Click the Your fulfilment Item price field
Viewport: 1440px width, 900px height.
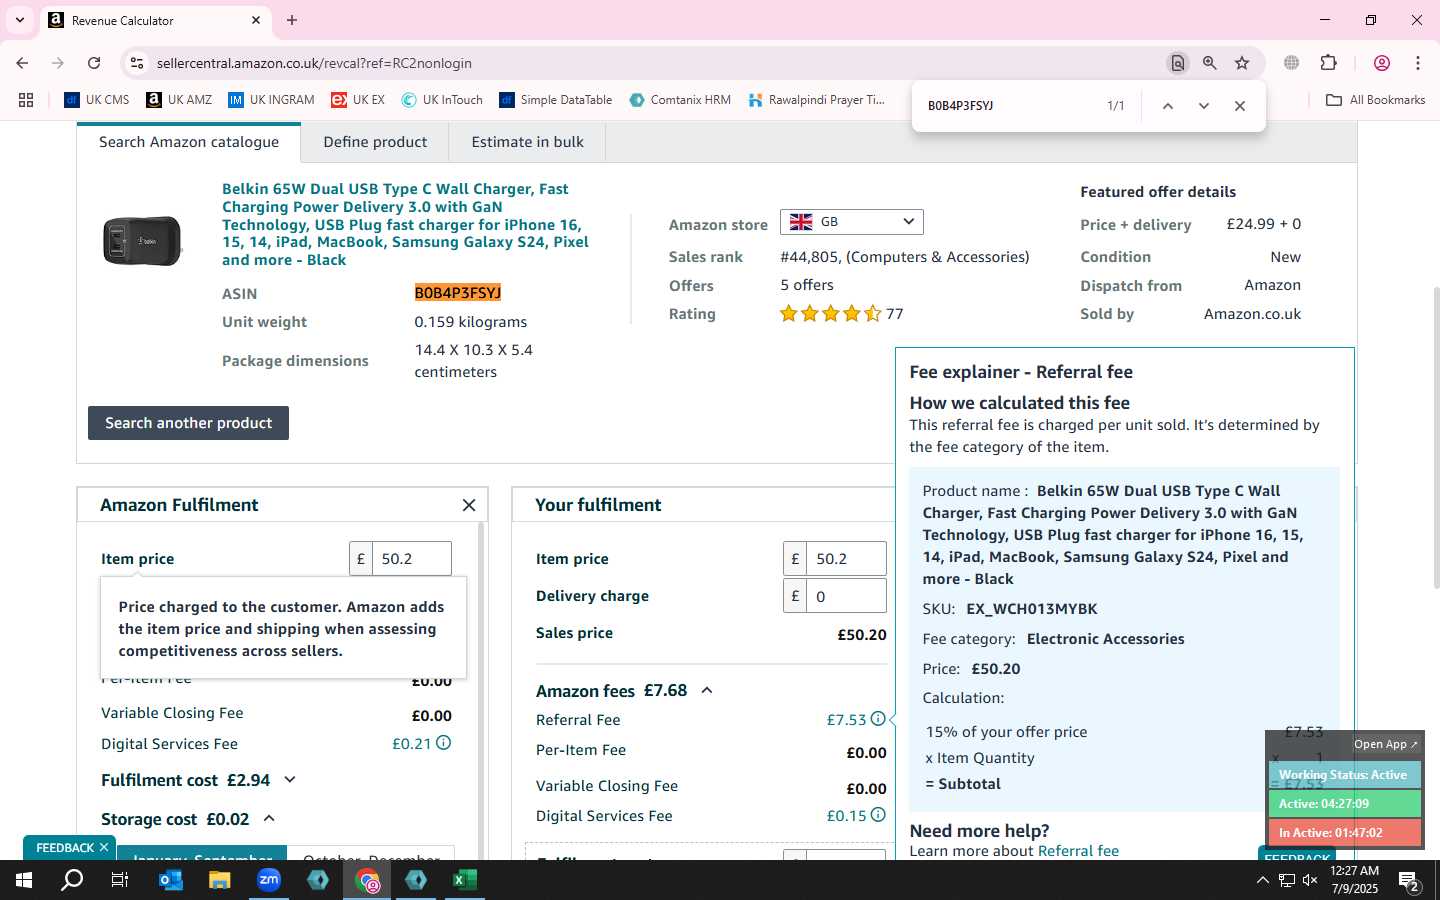click(846, 558)
